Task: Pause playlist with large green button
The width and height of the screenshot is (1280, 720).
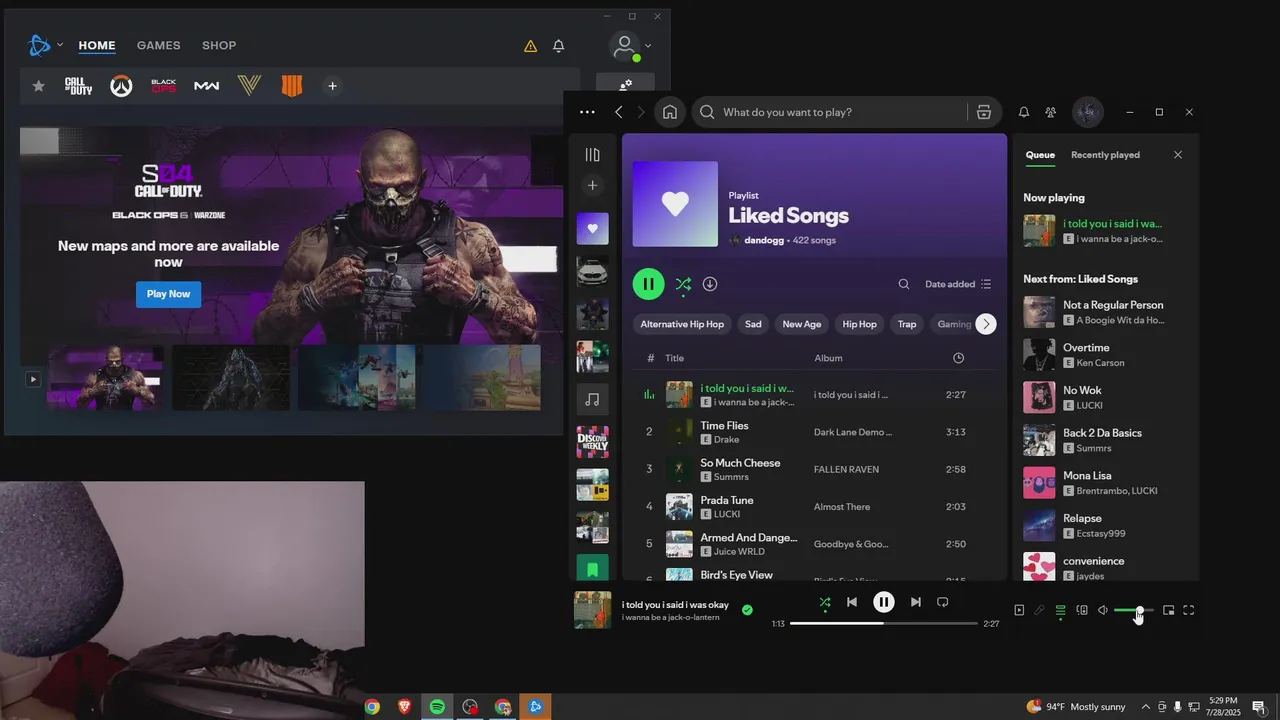Action: pyautogui.click(x=648, y=284)
